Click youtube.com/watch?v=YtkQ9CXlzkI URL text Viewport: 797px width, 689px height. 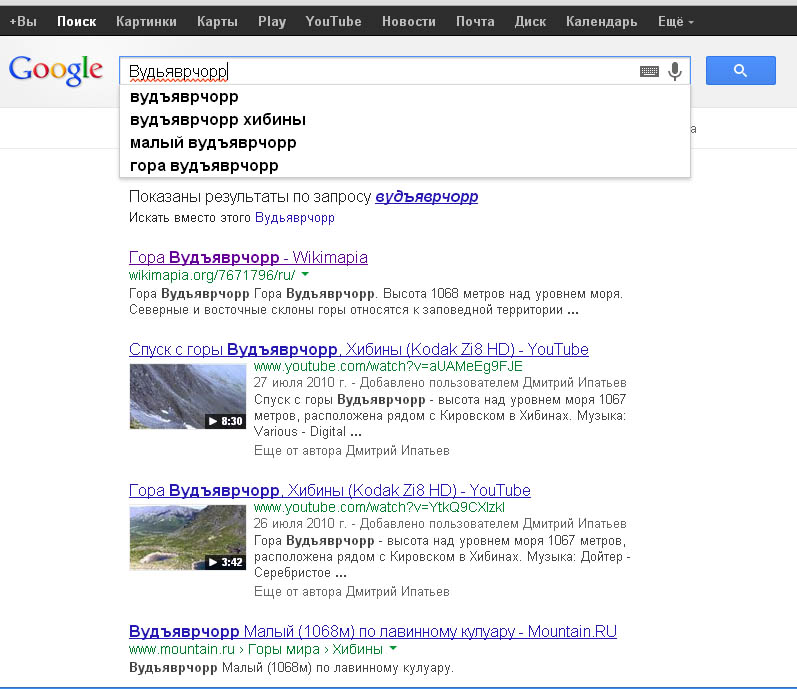click(379, 507)
